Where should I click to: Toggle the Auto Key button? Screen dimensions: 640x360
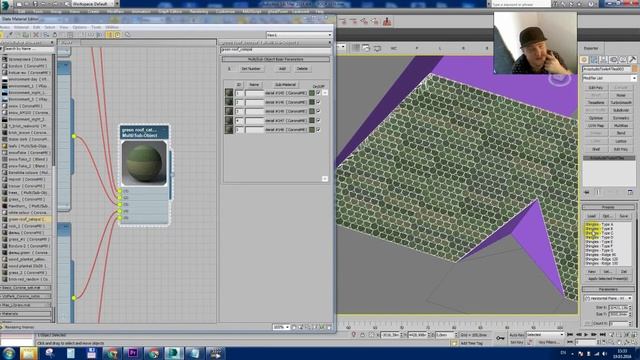point(517,335)
